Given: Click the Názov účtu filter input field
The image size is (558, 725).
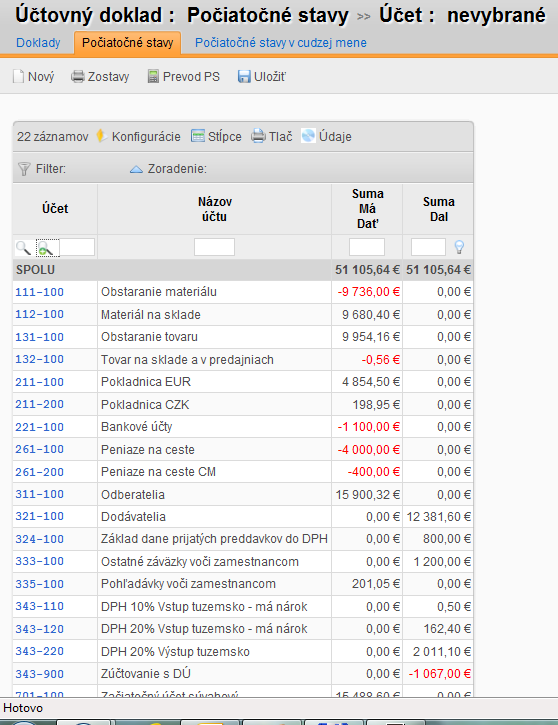Looking at the screenshot, I should click(215, 247).
